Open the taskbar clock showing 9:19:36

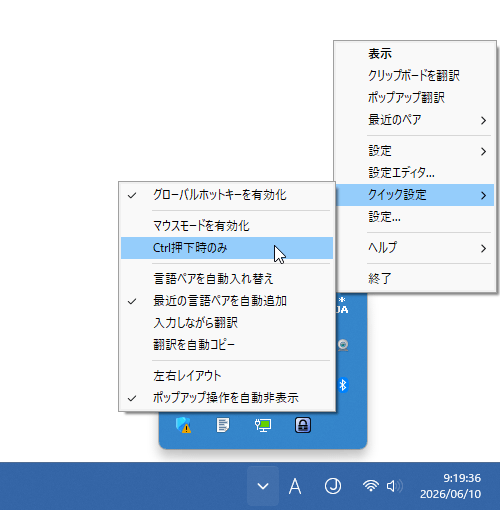pos(451,486)
